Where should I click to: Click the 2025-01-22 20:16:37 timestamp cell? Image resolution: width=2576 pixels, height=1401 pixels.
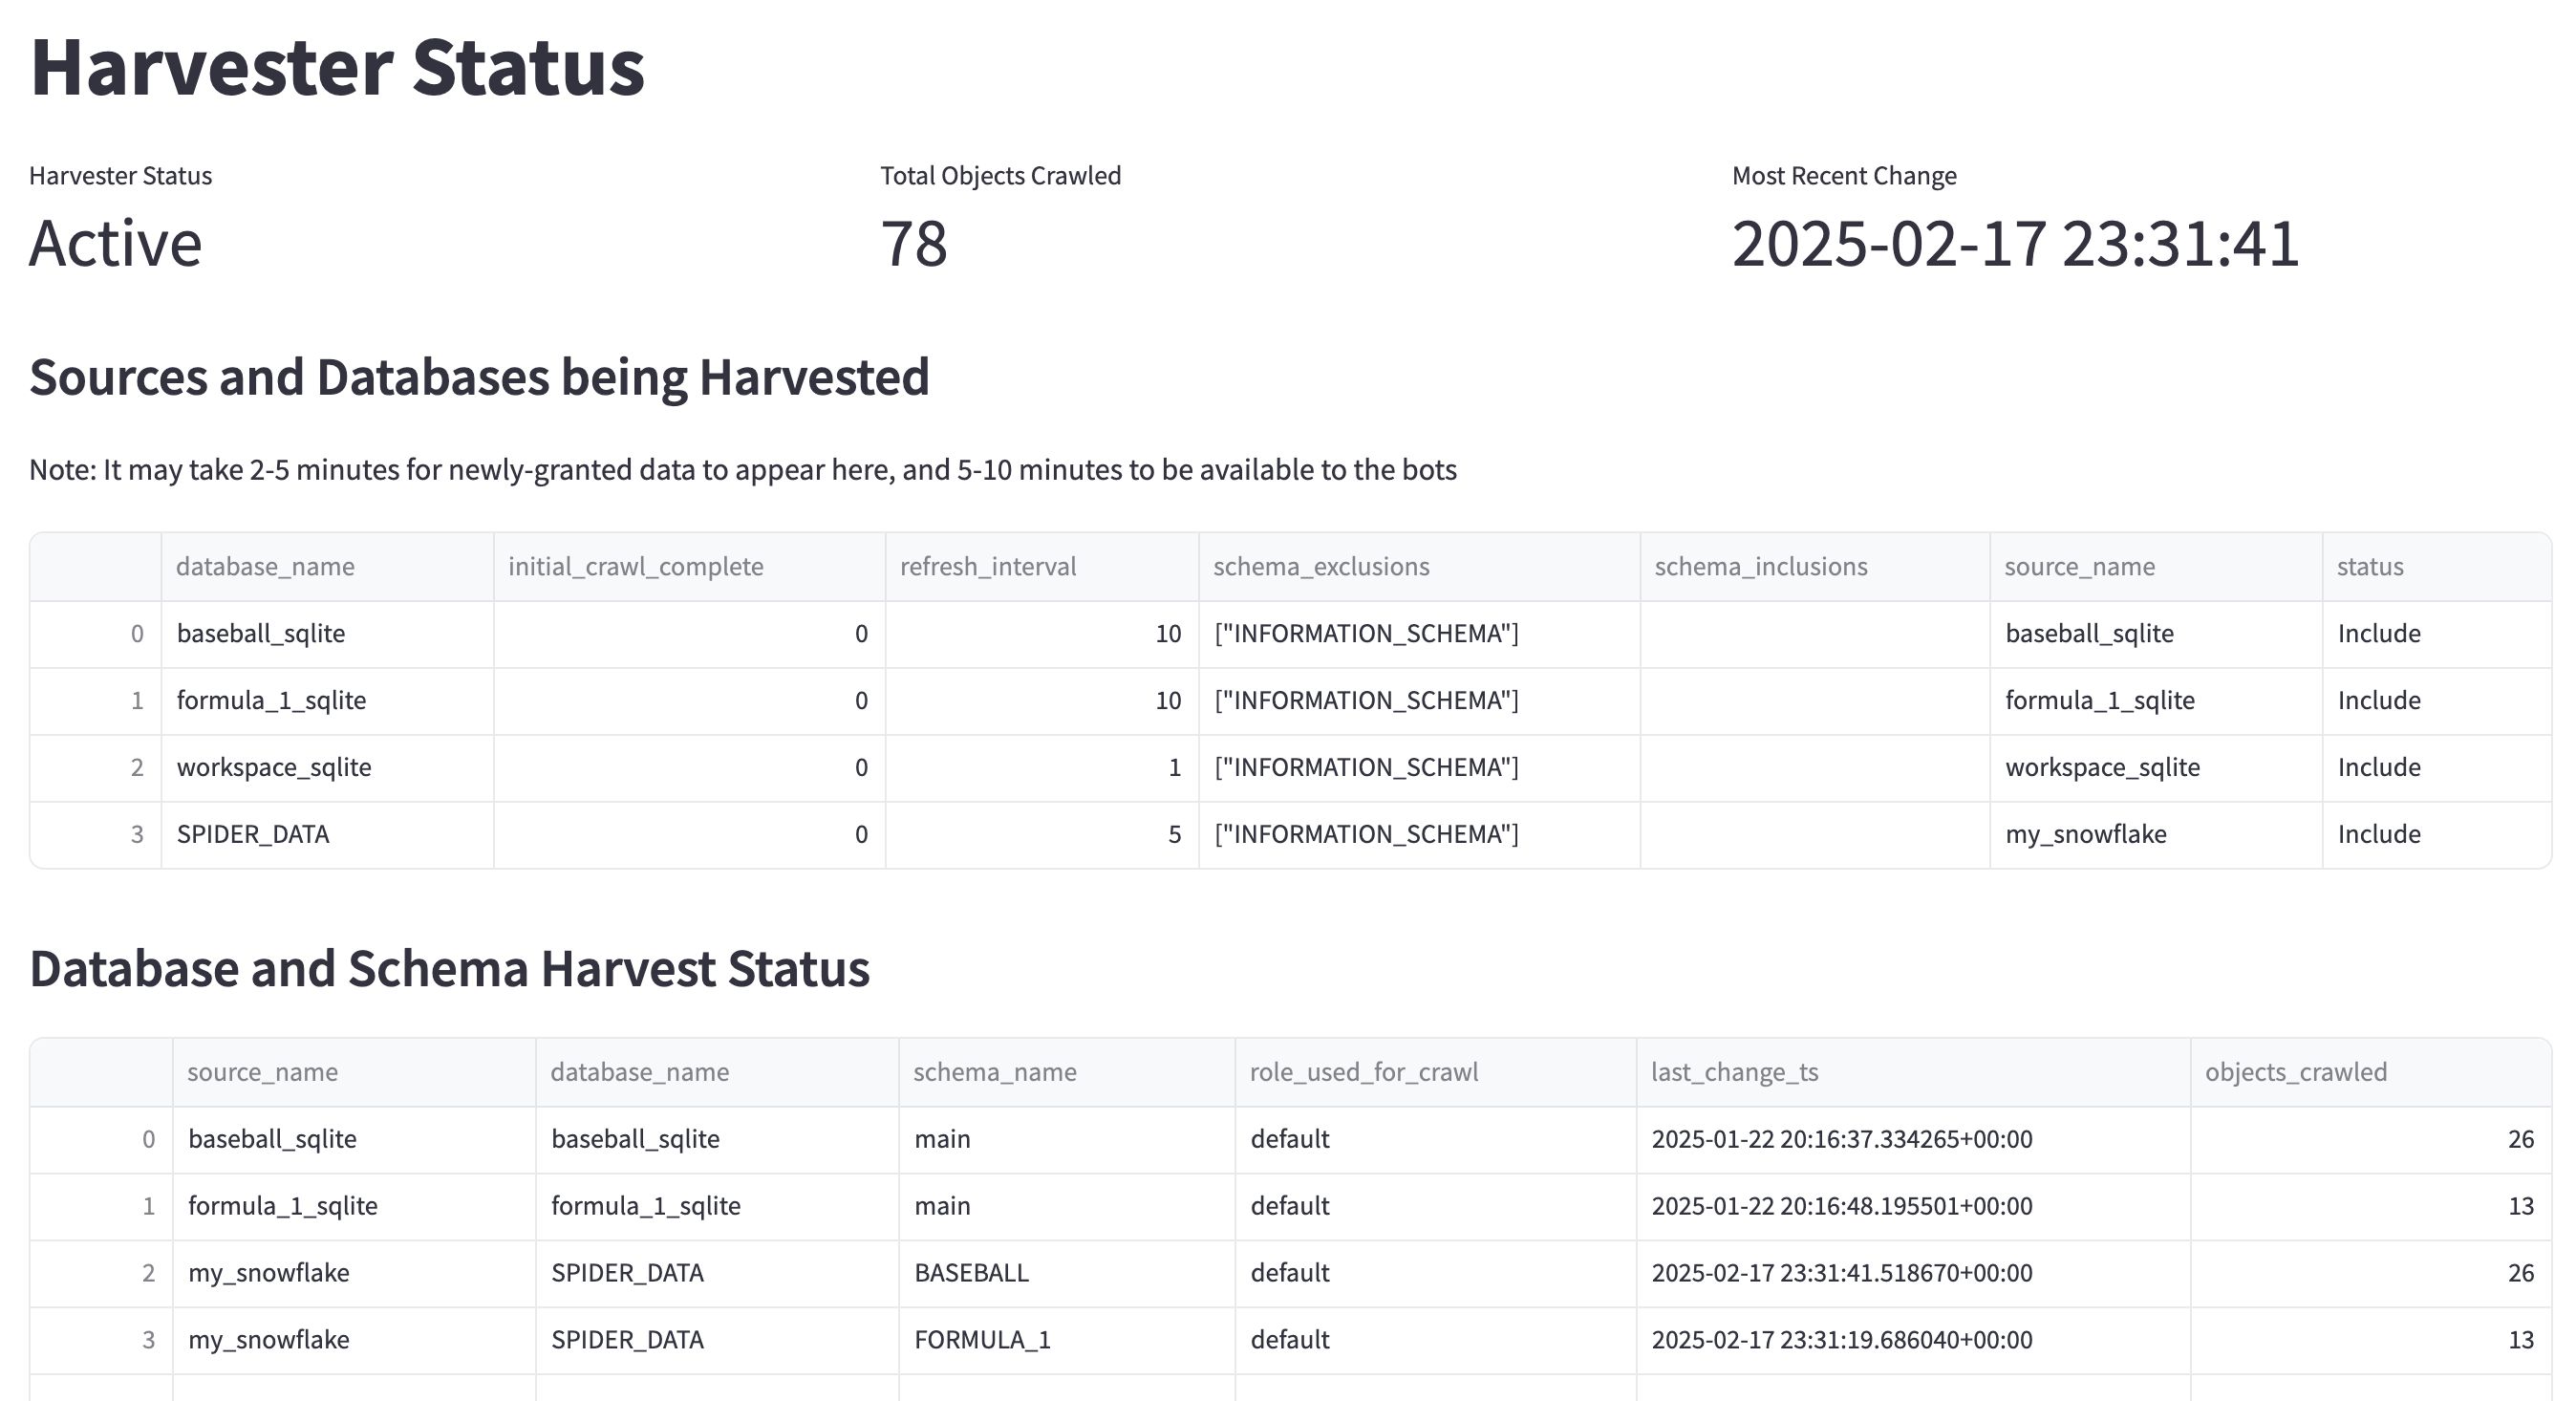tap(1841, 1139)
